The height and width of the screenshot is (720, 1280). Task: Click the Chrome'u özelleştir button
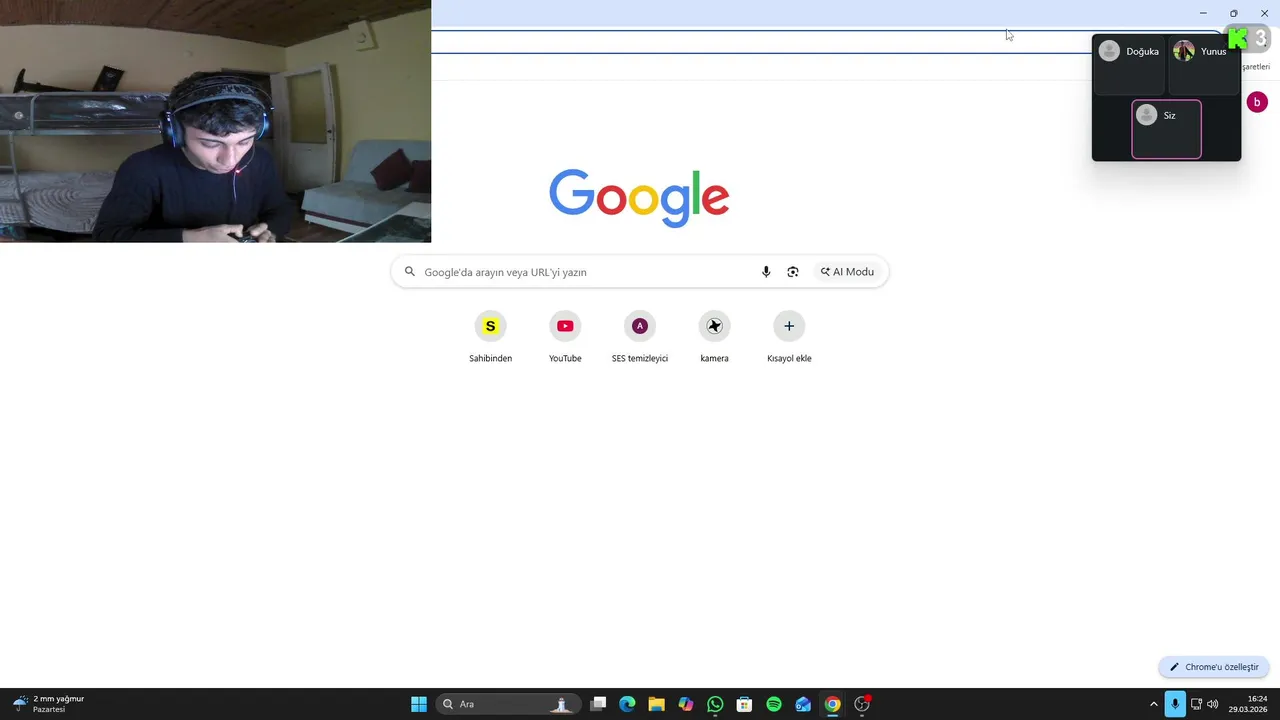[1214, 667]
